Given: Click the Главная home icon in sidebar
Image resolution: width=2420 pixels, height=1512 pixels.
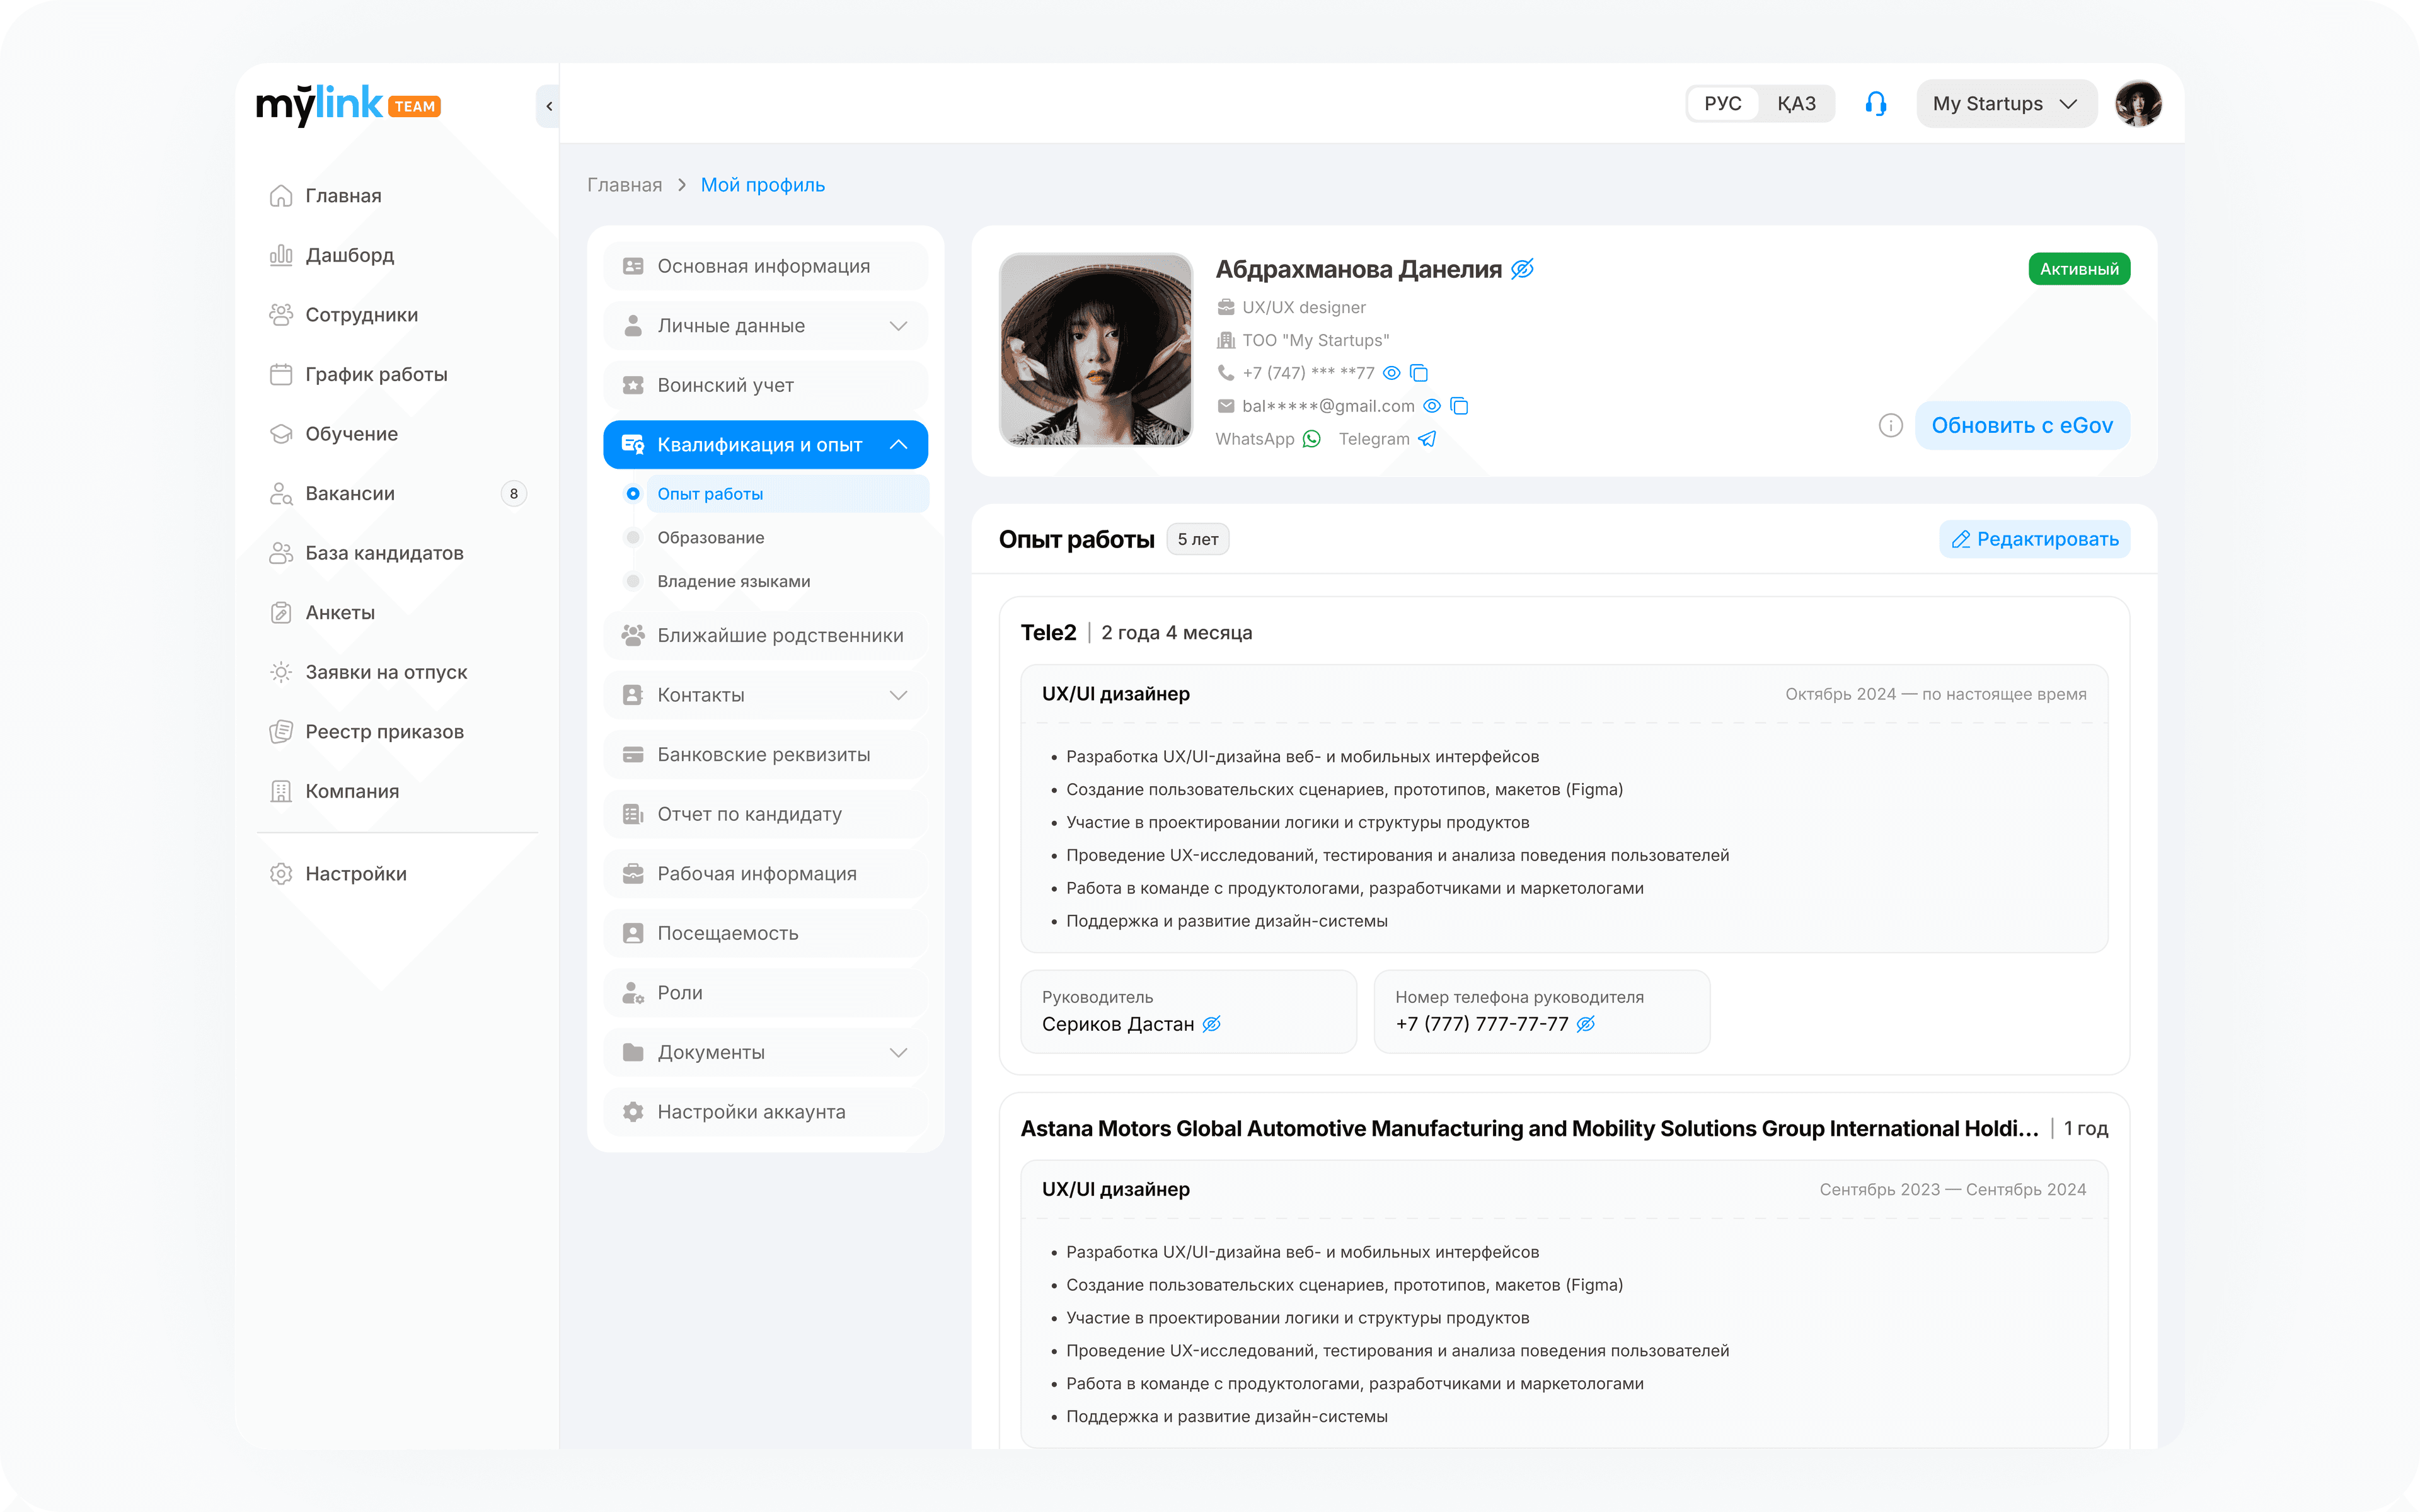Looking at the screenshot, I should coord(281,196).
